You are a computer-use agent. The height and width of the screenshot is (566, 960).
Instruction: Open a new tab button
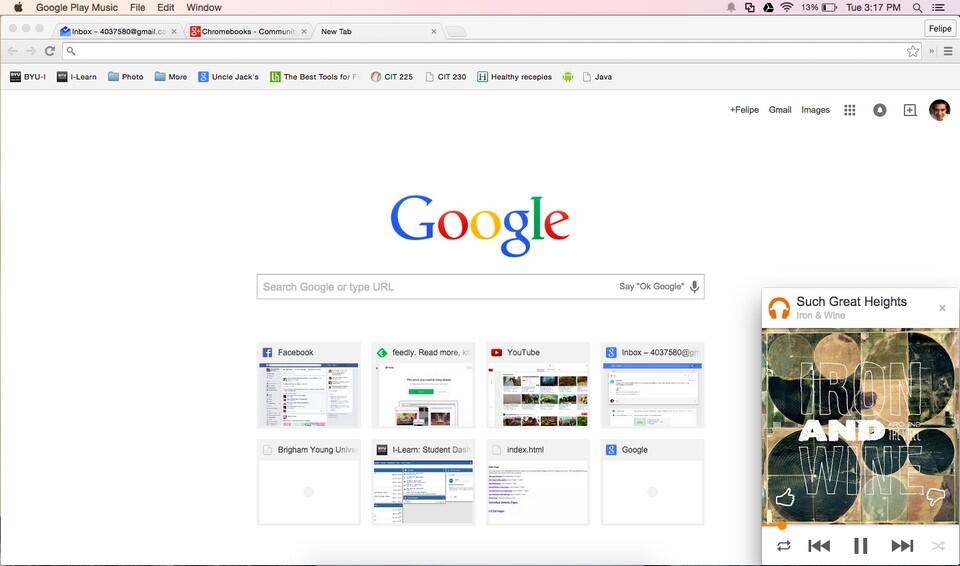pyautogui.click(x=456, y=32)
